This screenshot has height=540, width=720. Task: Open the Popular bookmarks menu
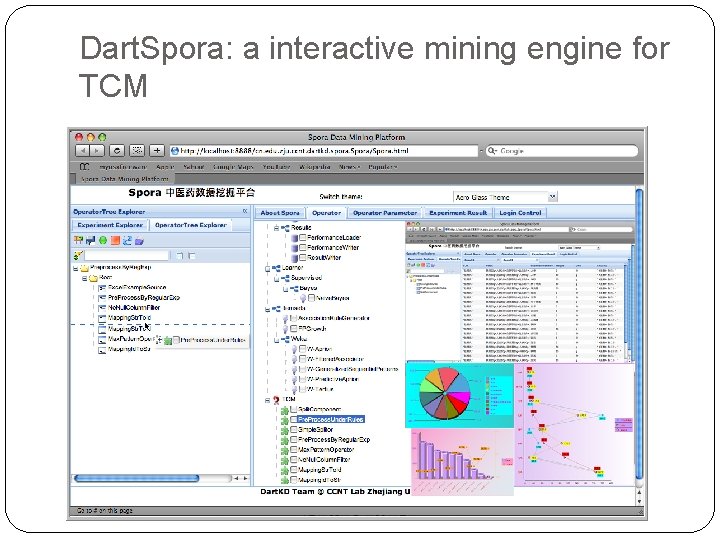point(382,167)
